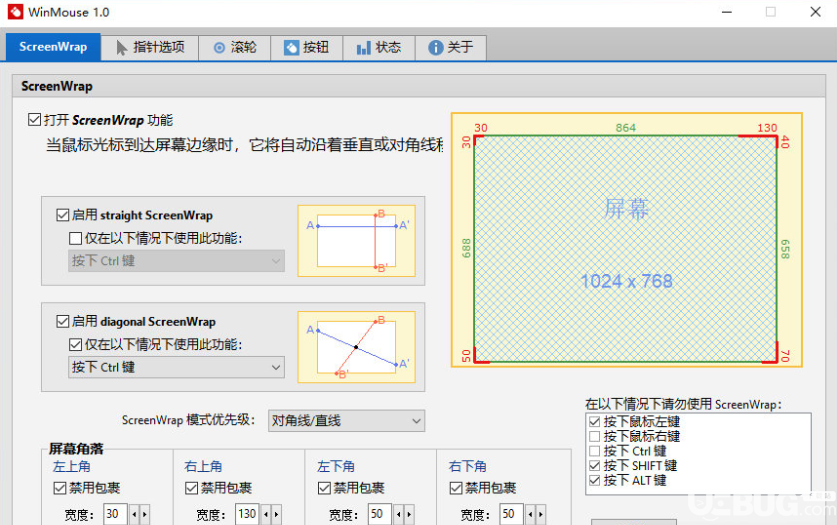The width and height of the screenshot is (837, 525).
Task: Click the WinMouse app icon in title bar
Action: 15,12
